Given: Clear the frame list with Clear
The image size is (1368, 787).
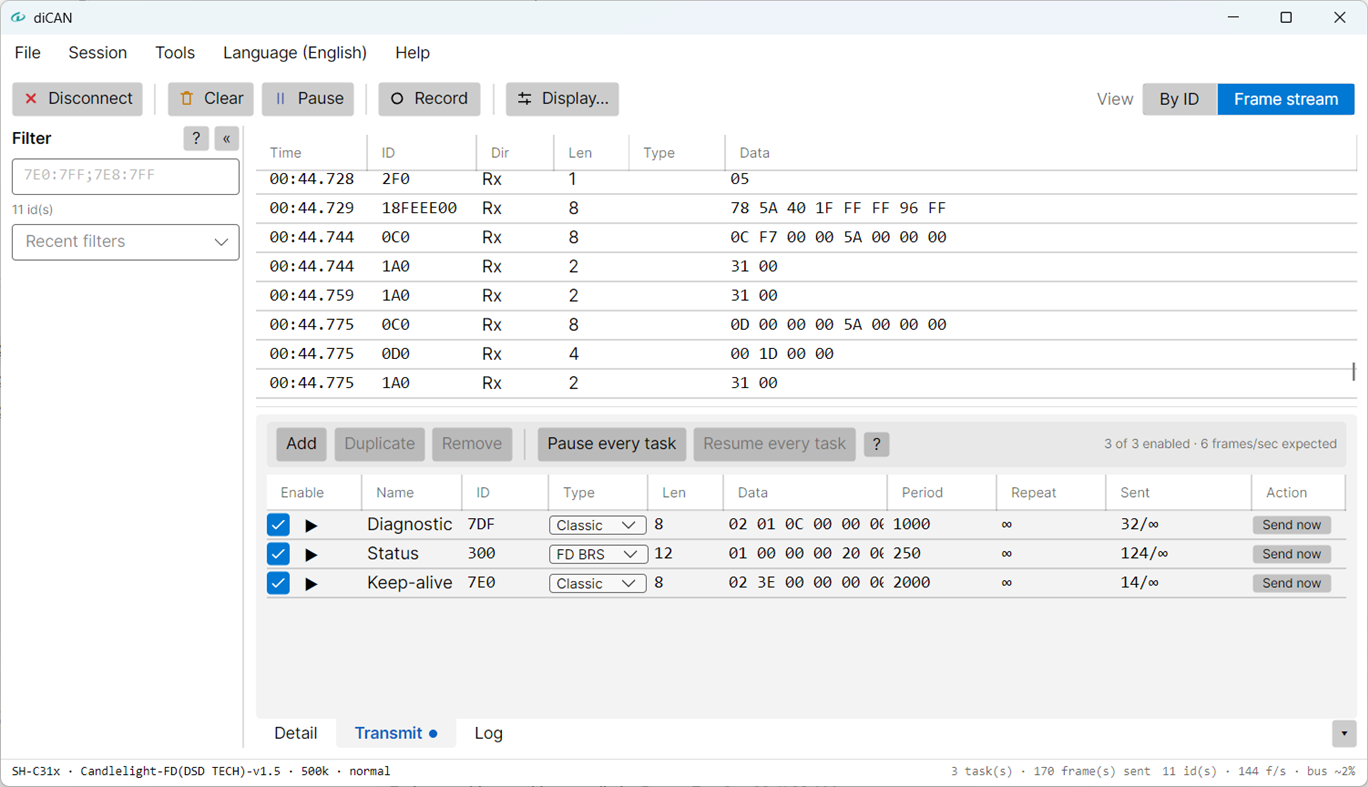Looking at the screenshot, I should [210, 99].
